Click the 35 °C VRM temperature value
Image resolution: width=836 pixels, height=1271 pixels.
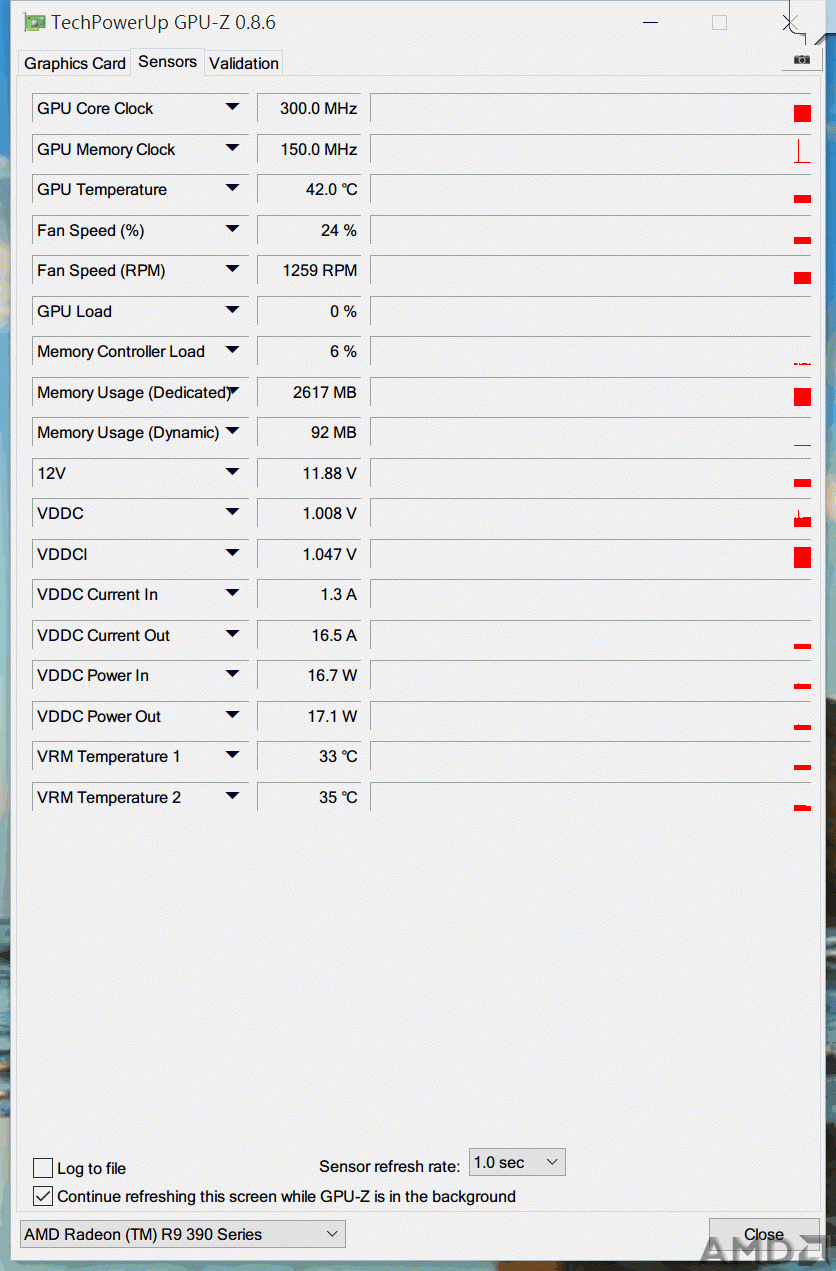click(x=309, y=797)
